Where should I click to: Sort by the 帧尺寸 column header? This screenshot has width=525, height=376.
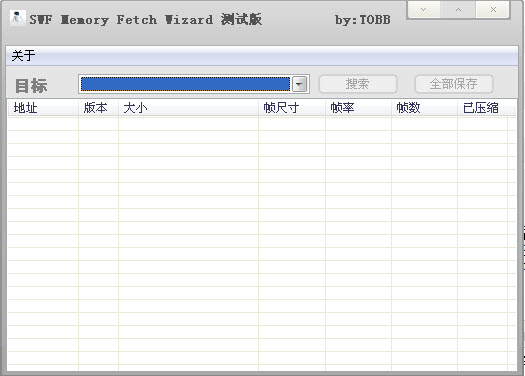[292, 108]
